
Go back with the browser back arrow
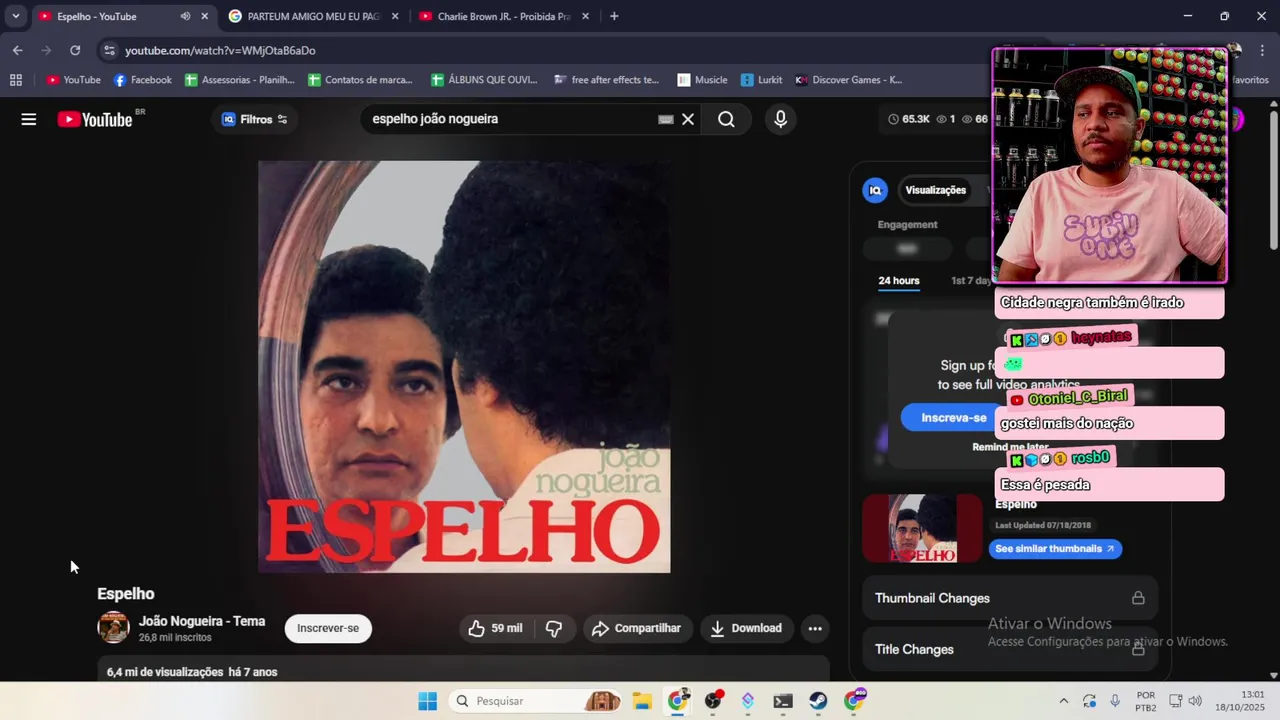(18, 50)
